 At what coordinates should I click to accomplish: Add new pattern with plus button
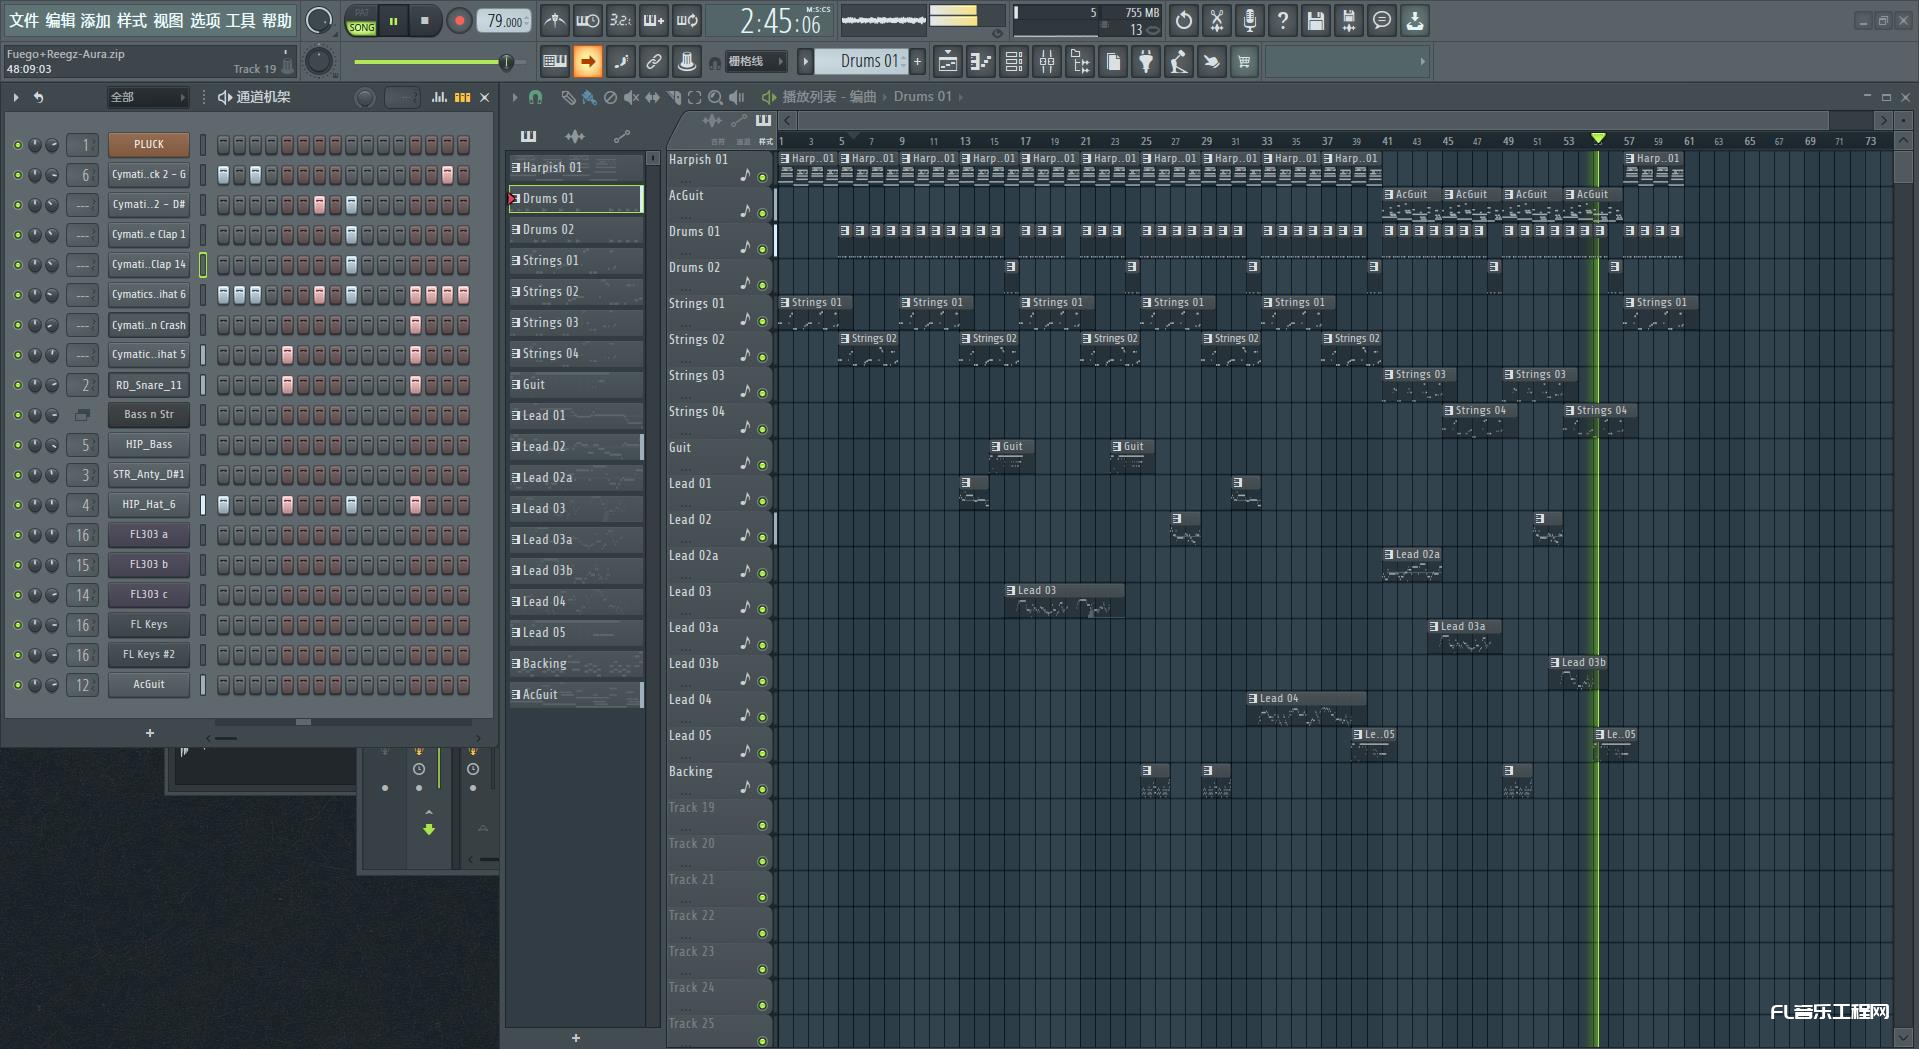tap(917, 62)
